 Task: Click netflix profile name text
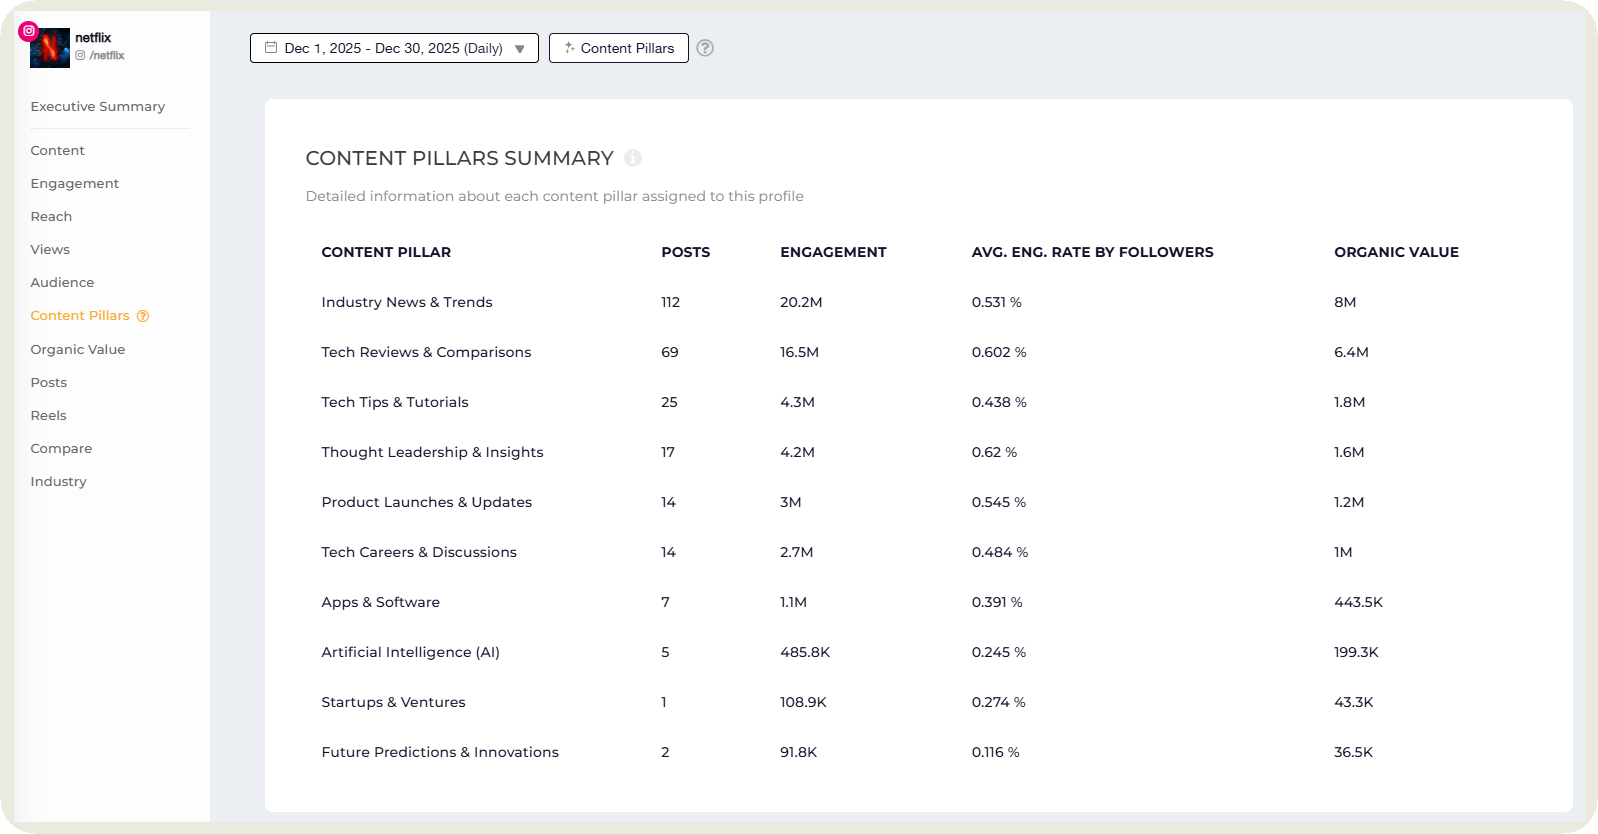[x=93, y=38]
